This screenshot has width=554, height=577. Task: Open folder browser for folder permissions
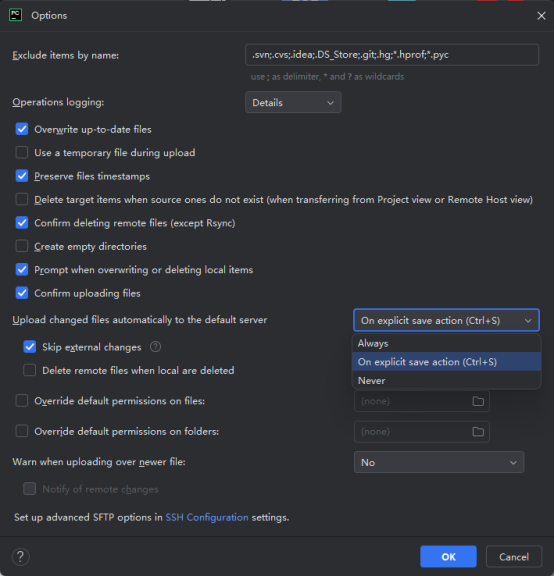tap(478, 432)
